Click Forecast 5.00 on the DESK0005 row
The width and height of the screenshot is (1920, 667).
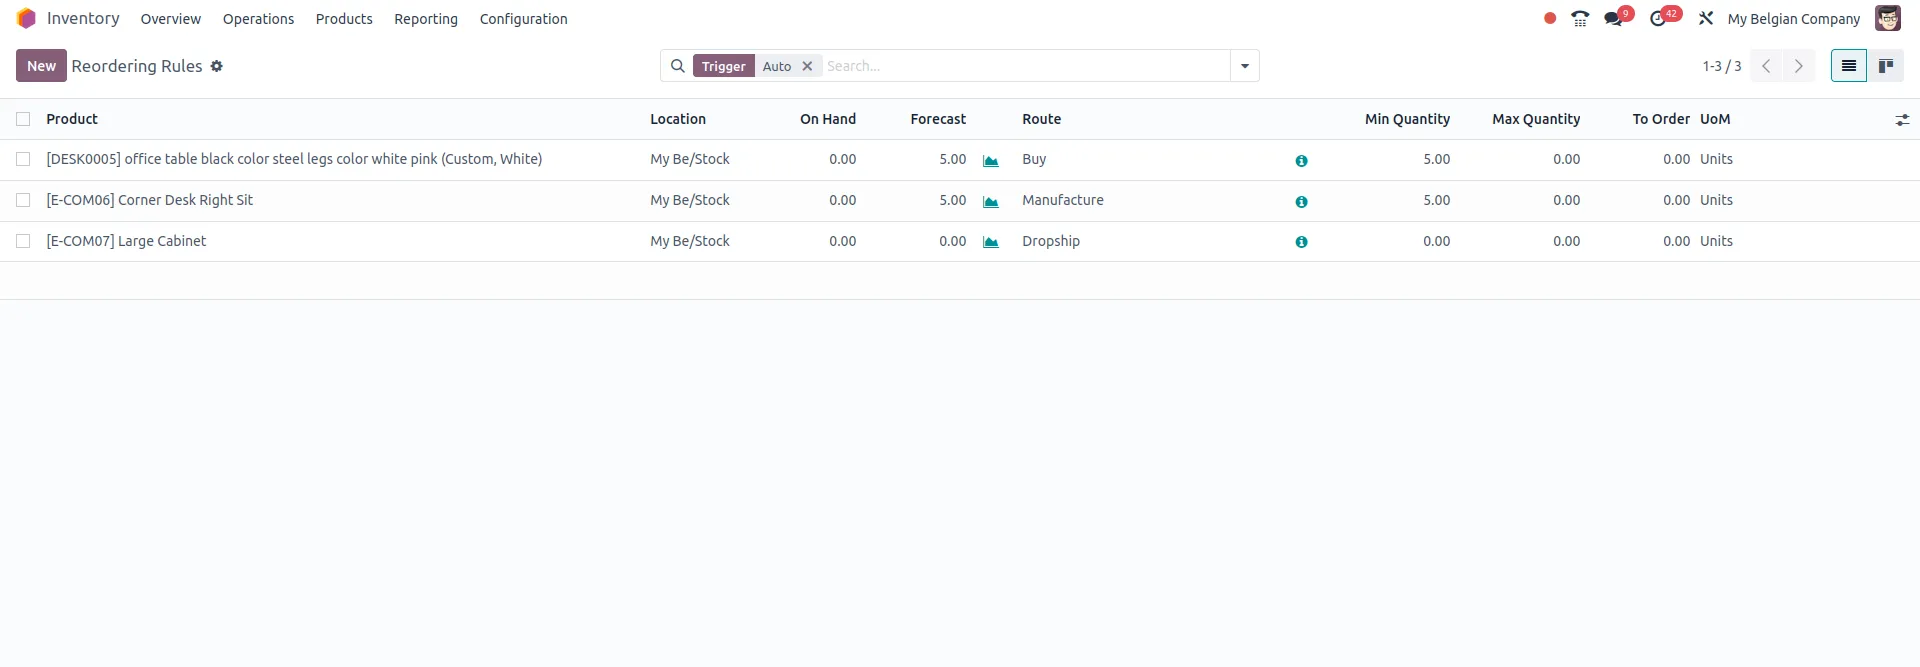[x=952, y=159]
